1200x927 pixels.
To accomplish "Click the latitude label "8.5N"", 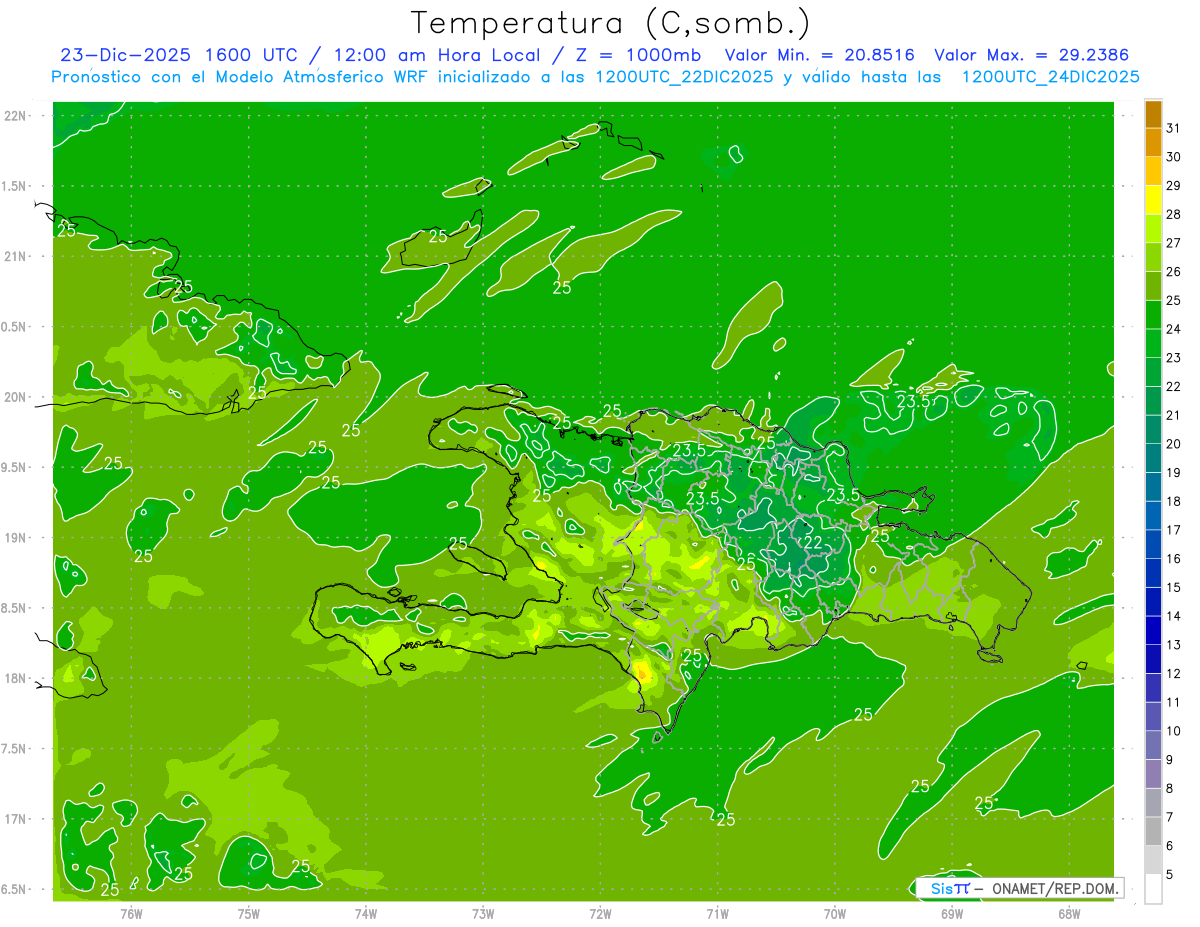I will point(15,608).
